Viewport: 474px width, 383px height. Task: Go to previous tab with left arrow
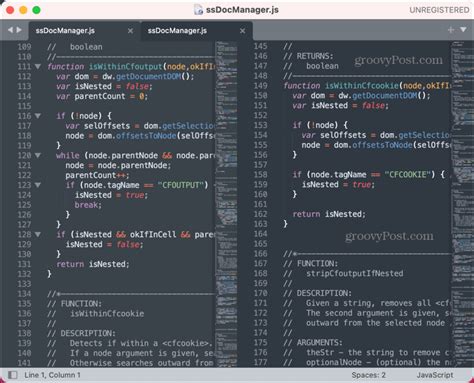[10, 30]
